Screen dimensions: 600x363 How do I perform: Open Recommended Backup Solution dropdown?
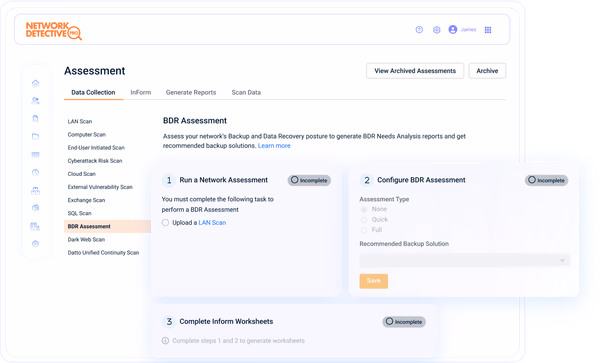point(465,260)
